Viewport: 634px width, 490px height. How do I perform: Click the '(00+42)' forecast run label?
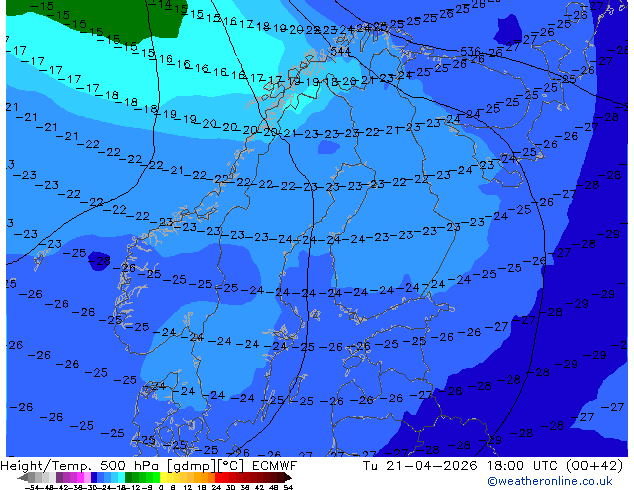tap(594, 466)
